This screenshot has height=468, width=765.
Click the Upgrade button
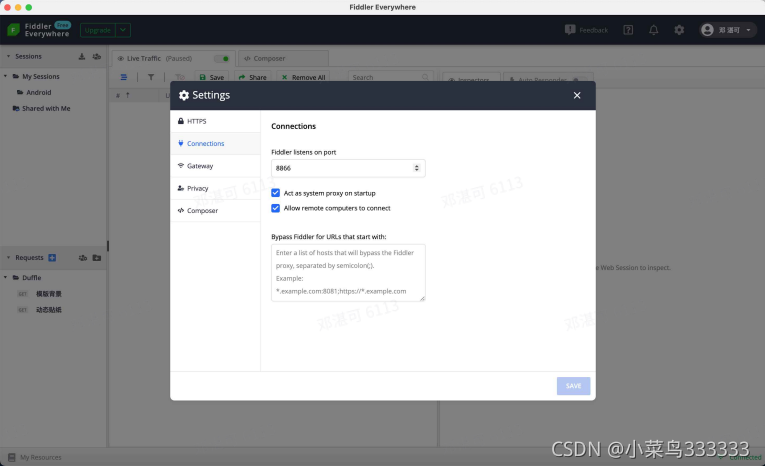point(98,30)
